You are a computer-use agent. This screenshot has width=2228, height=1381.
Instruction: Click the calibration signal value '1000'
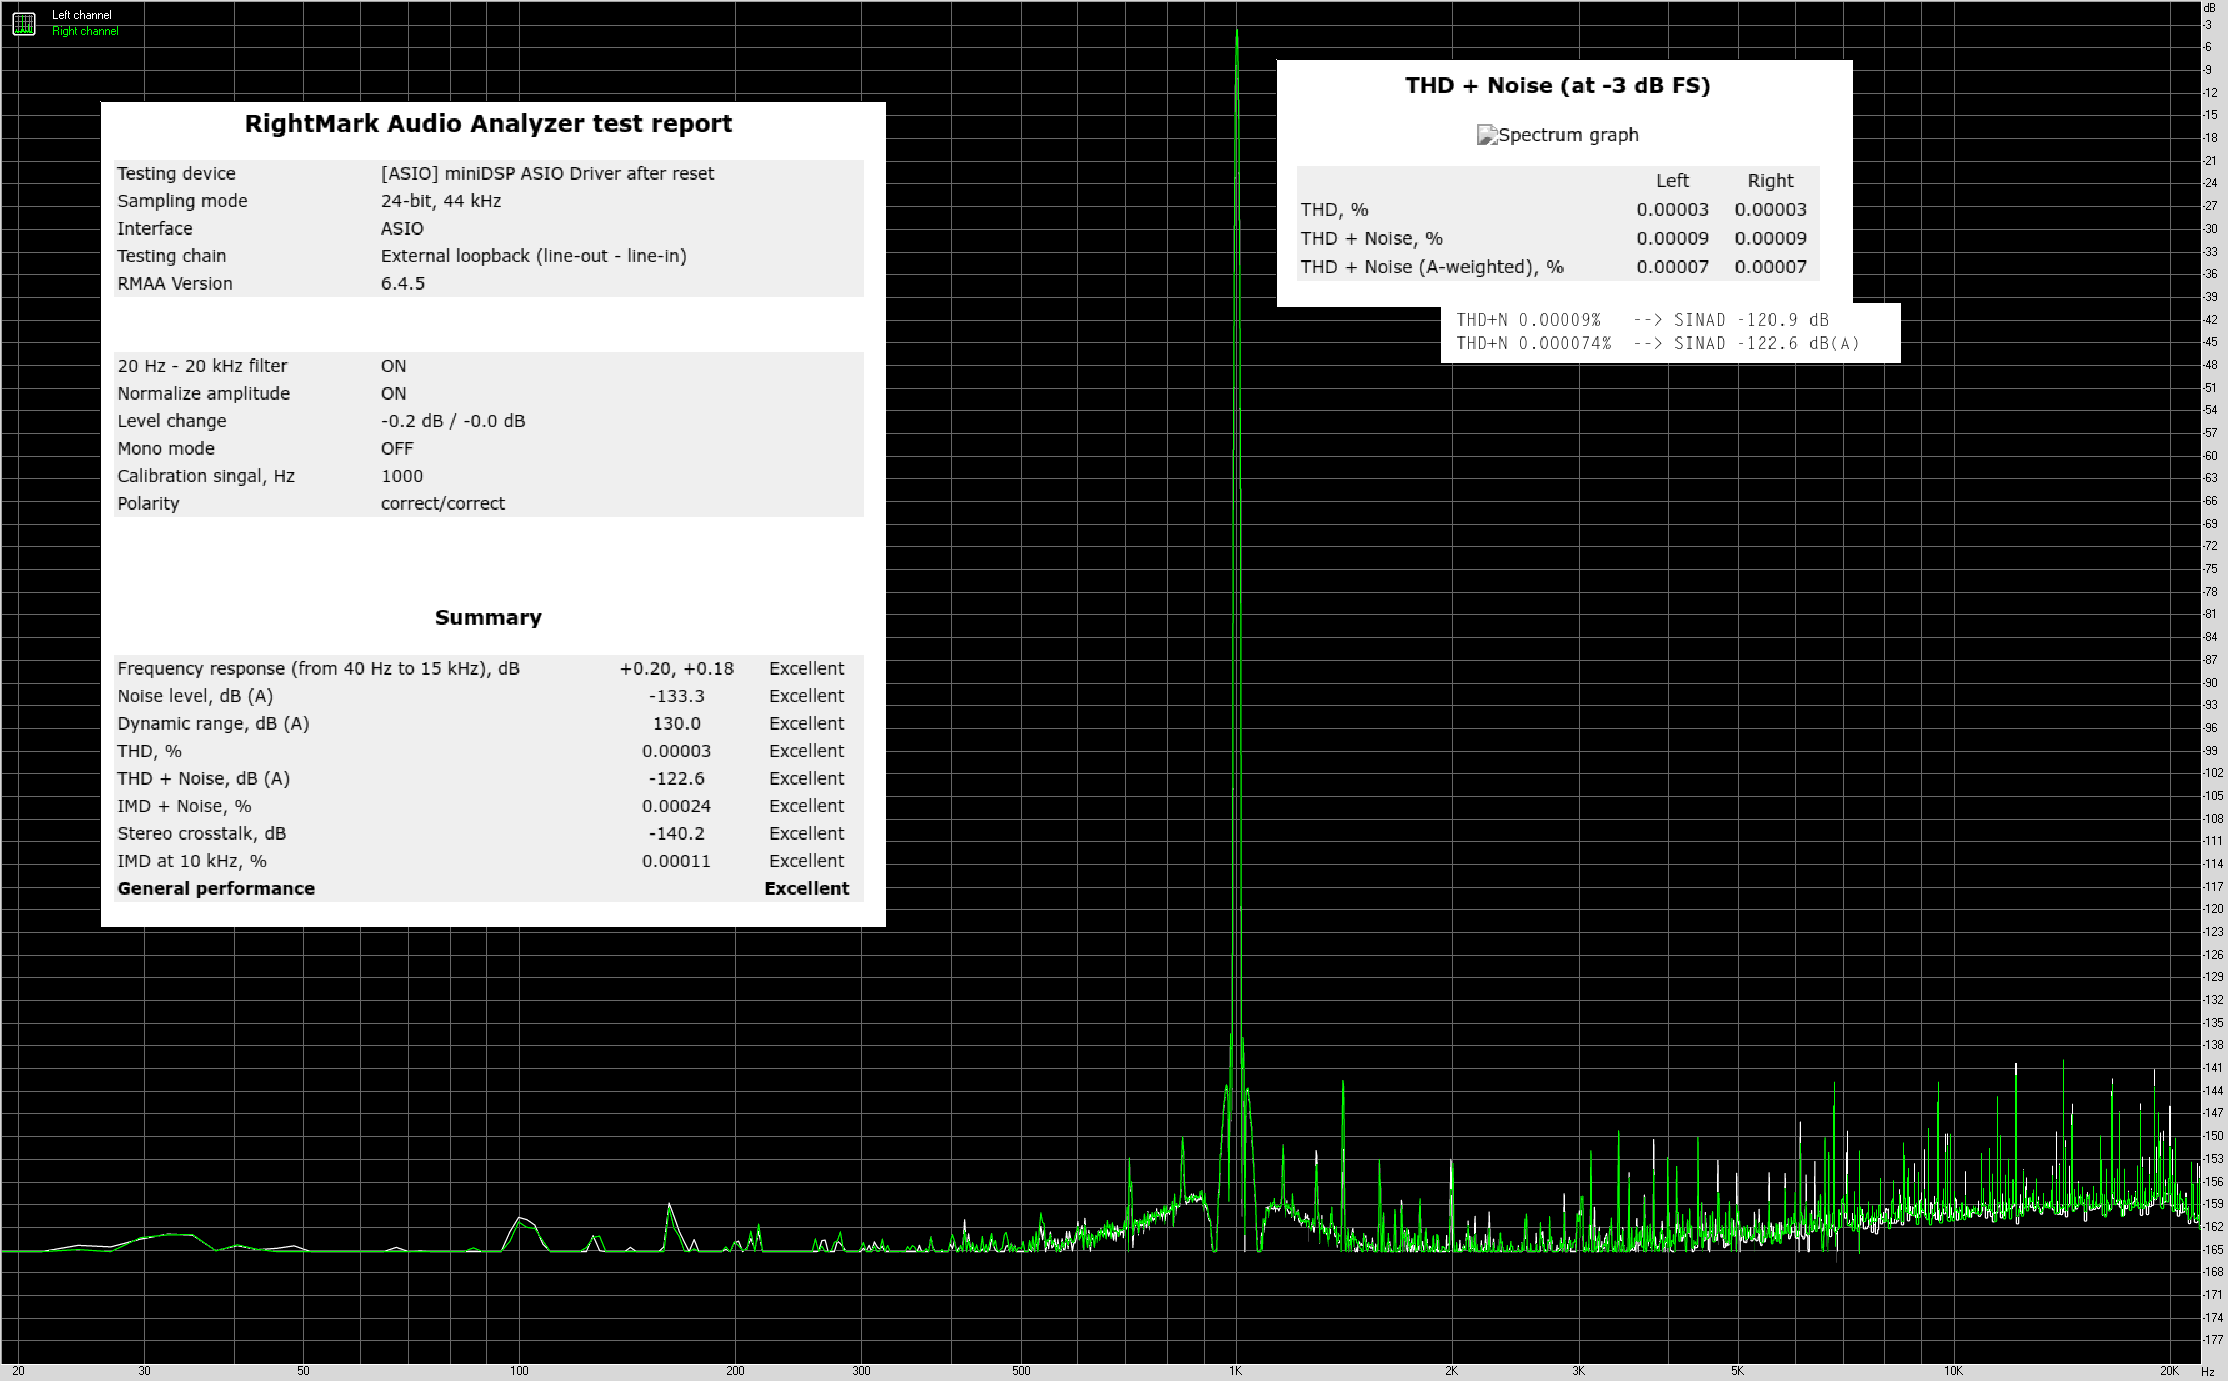click(402, 476)
